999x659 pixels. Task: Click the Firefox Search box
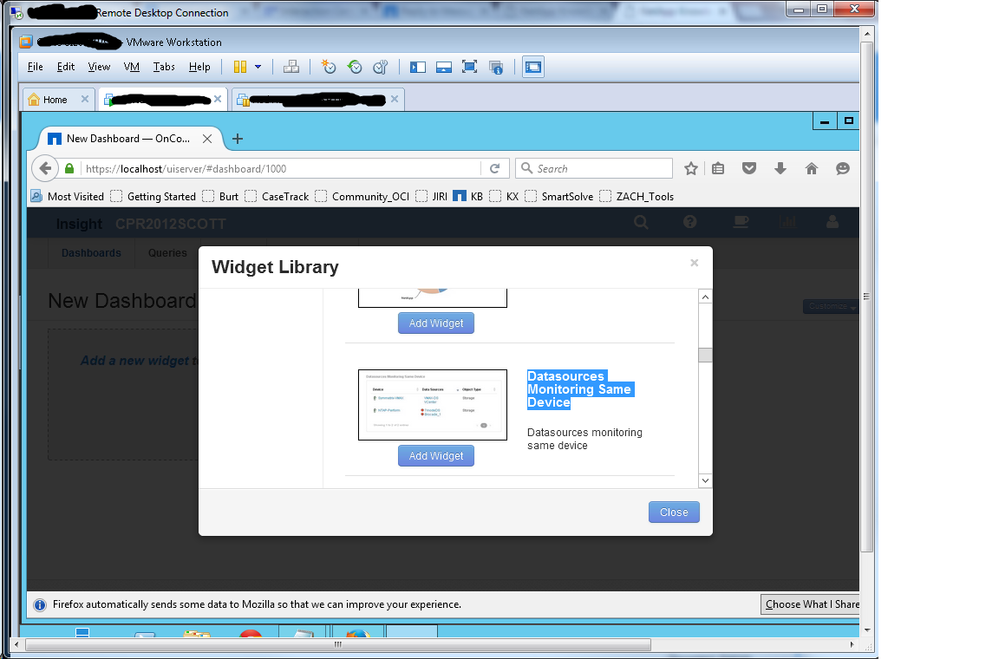click(x=594, y=168)
